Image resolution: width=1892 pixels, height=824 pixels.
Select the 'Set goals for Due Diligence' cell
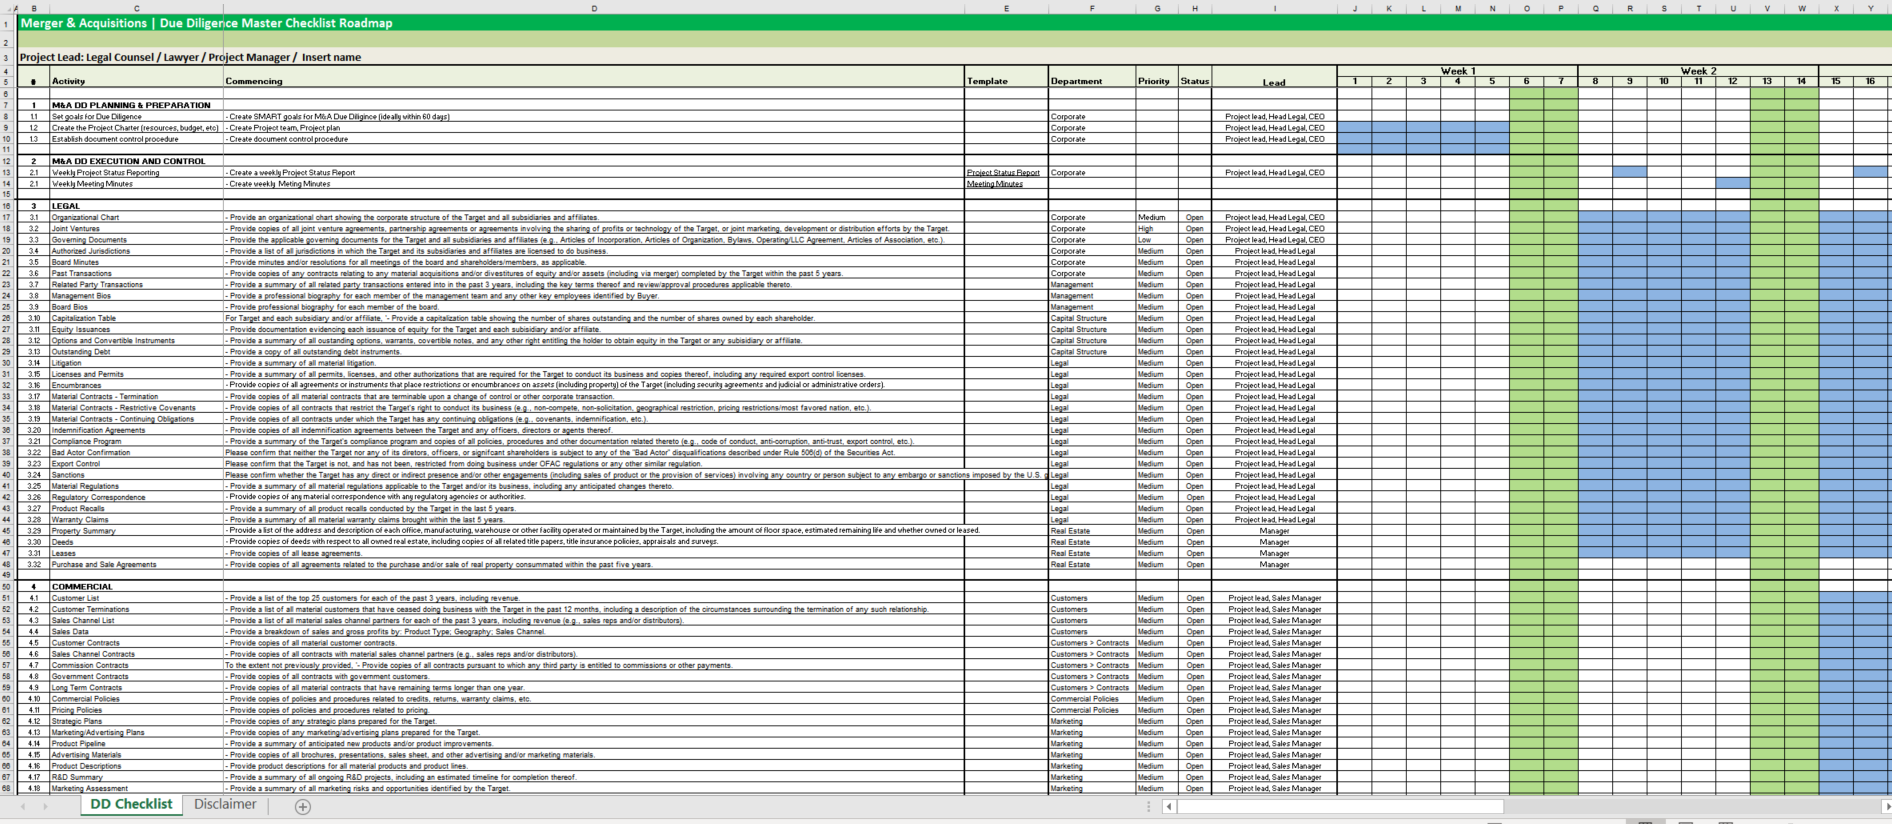(136, 117)
